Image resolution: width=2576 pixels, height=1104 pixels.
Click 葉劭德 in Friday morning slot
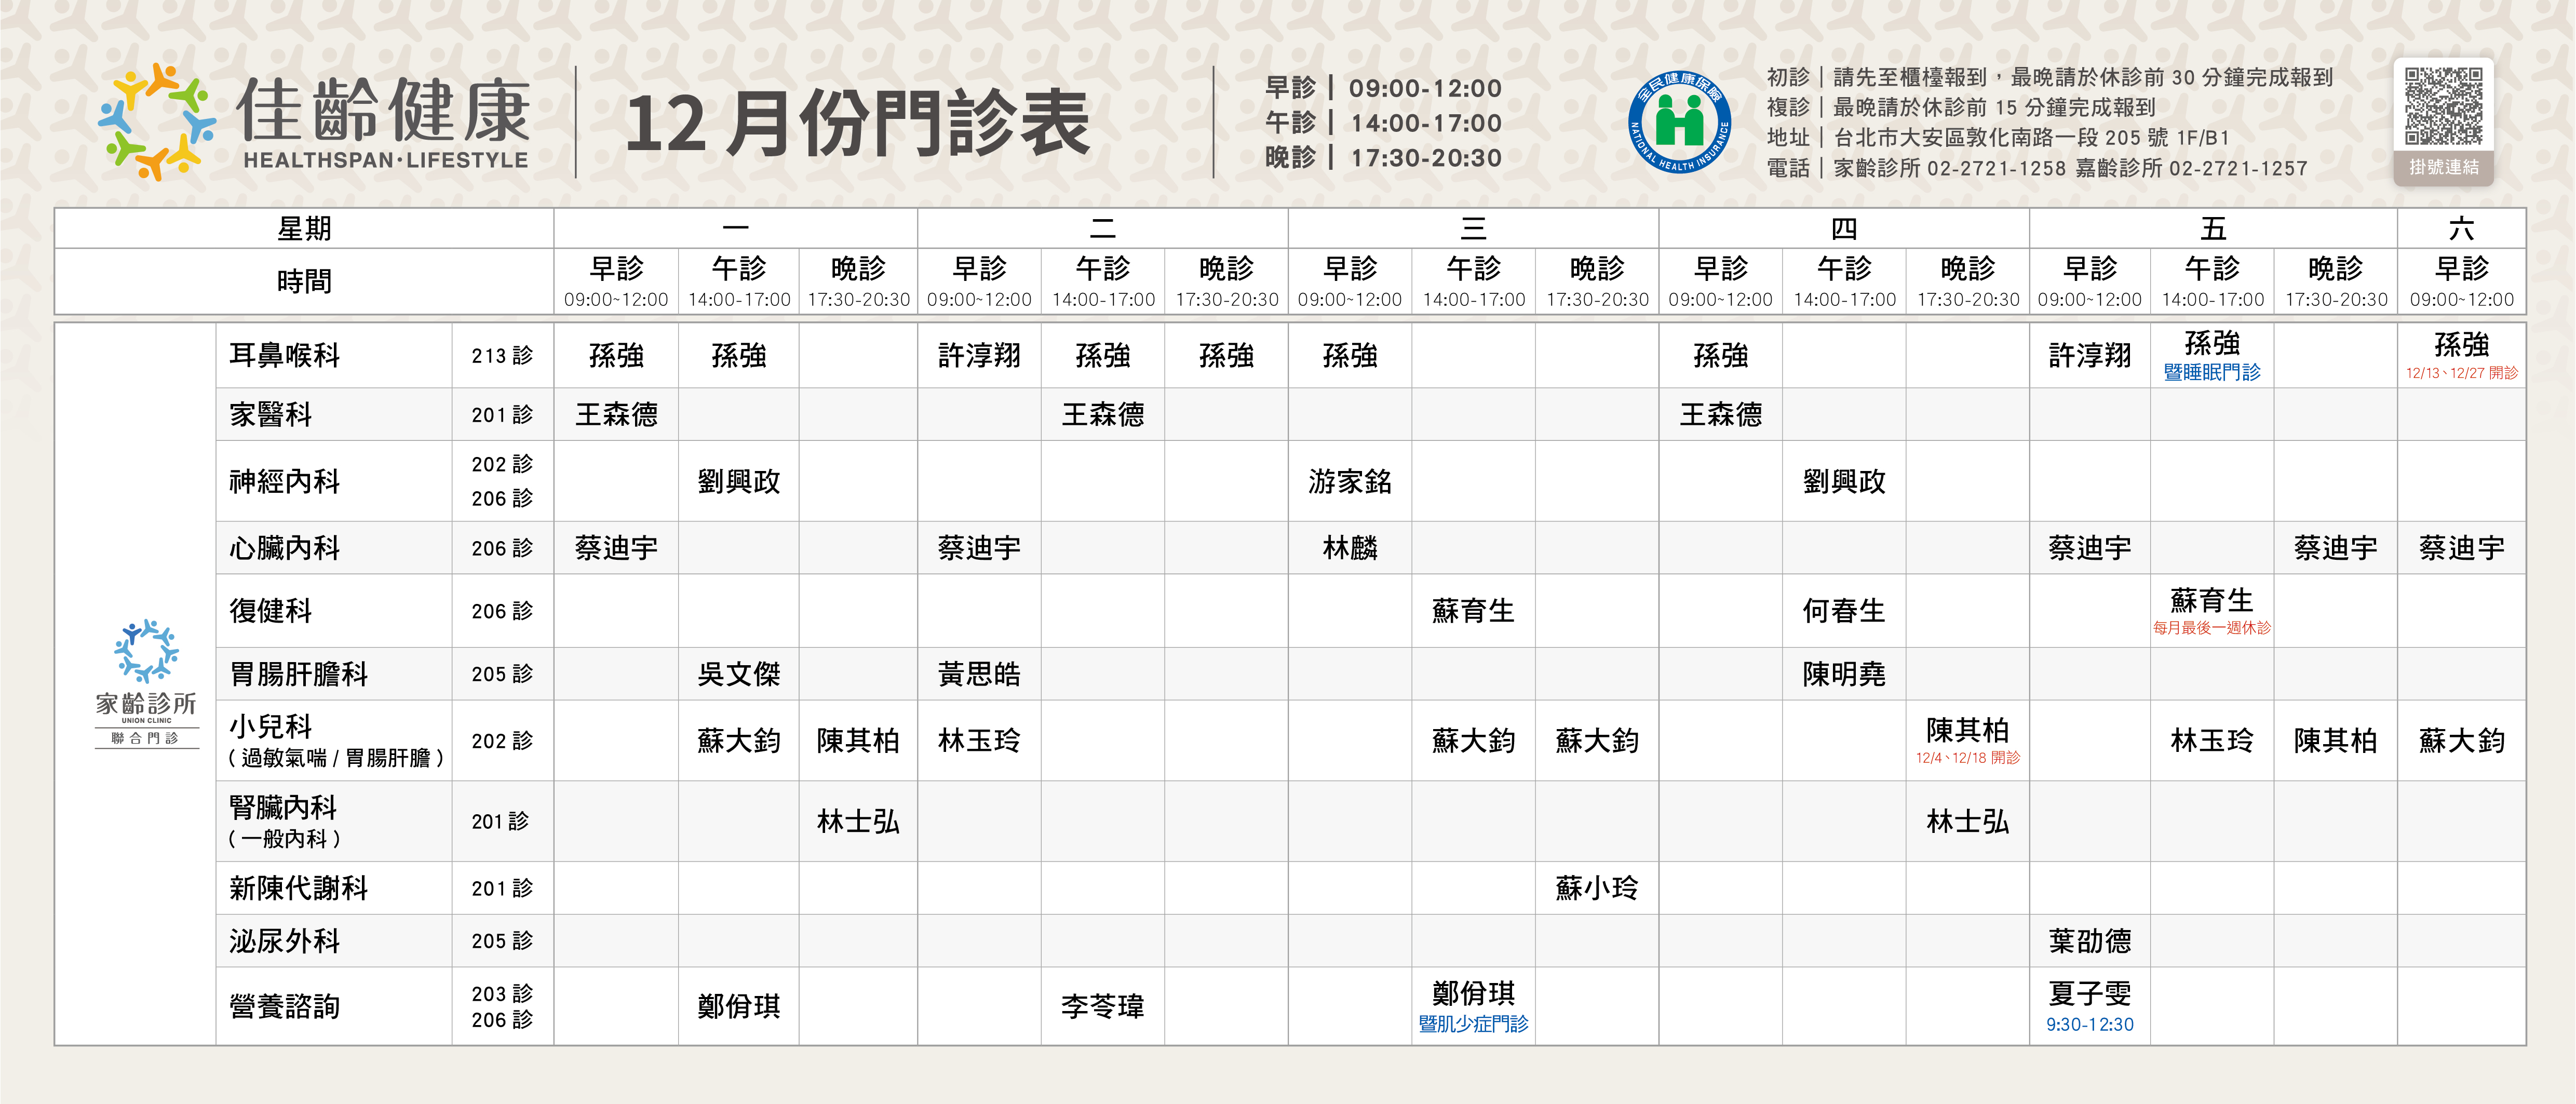[x=2089, y=941]
